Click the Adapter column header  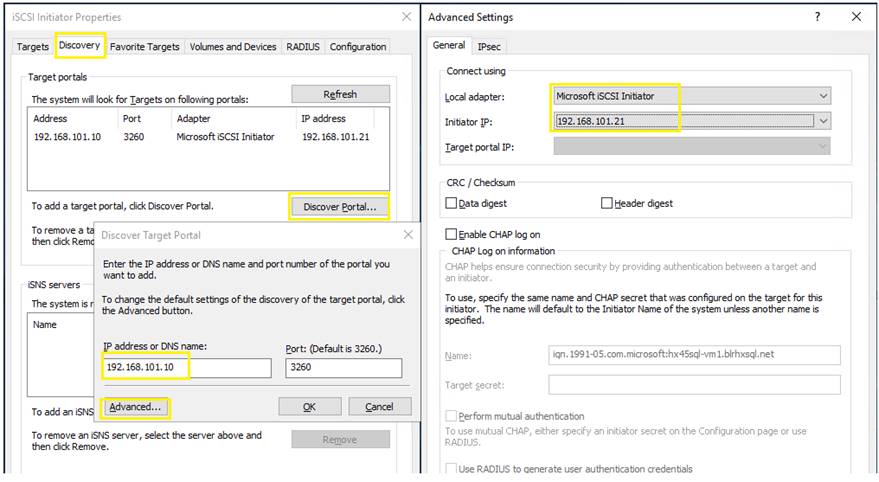(193, 118)
